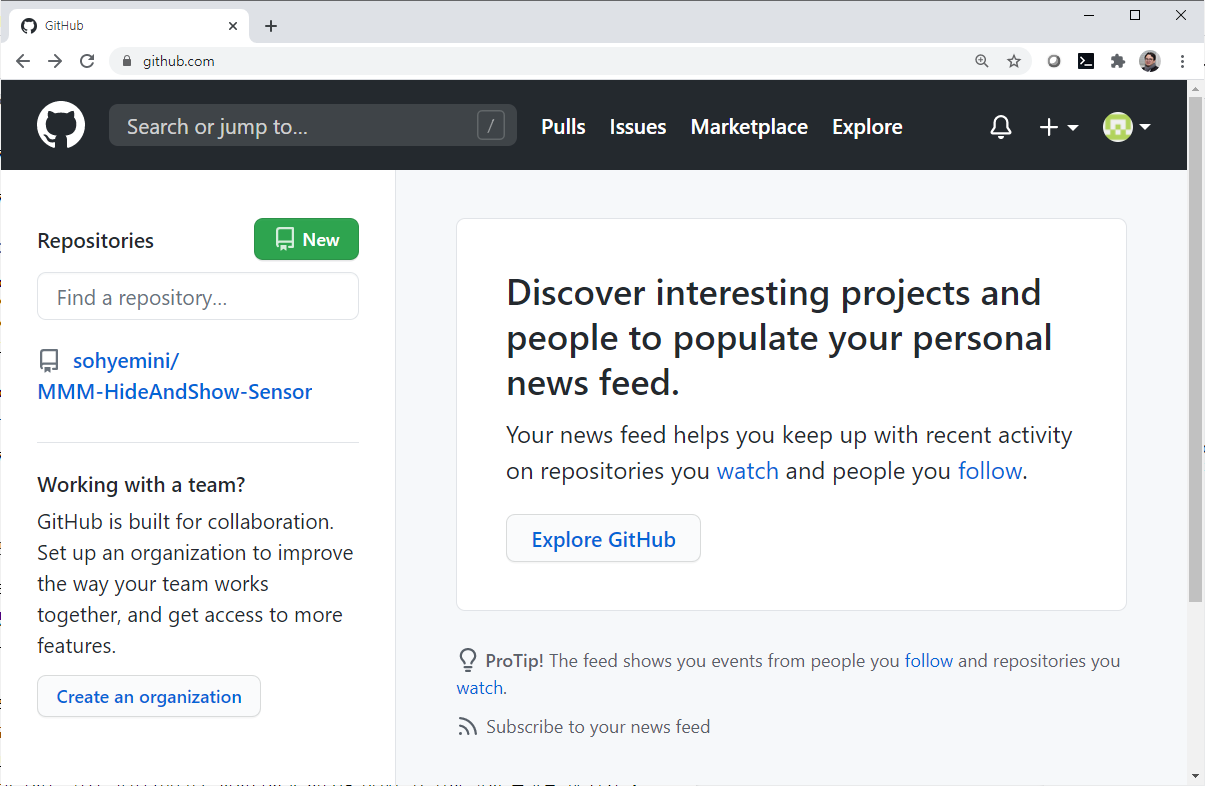Subscribe to your news feed
This screenshot has height=786, width=1205.
pos(598,727)
